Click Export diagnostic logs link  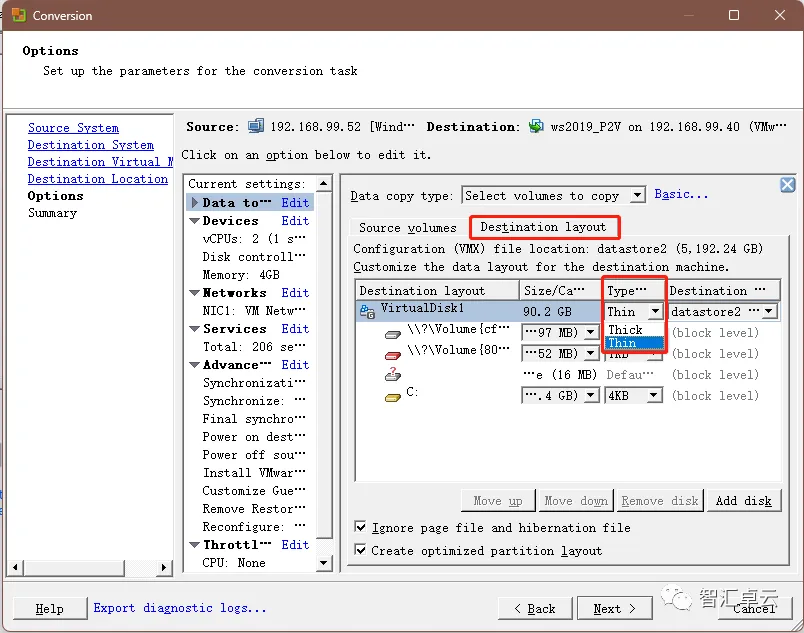click(x=180, y=608)
